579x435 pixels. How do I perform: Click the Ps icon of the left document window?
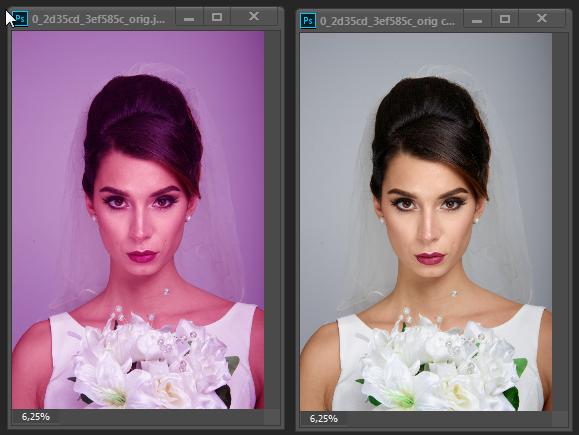tap(20, 18)
